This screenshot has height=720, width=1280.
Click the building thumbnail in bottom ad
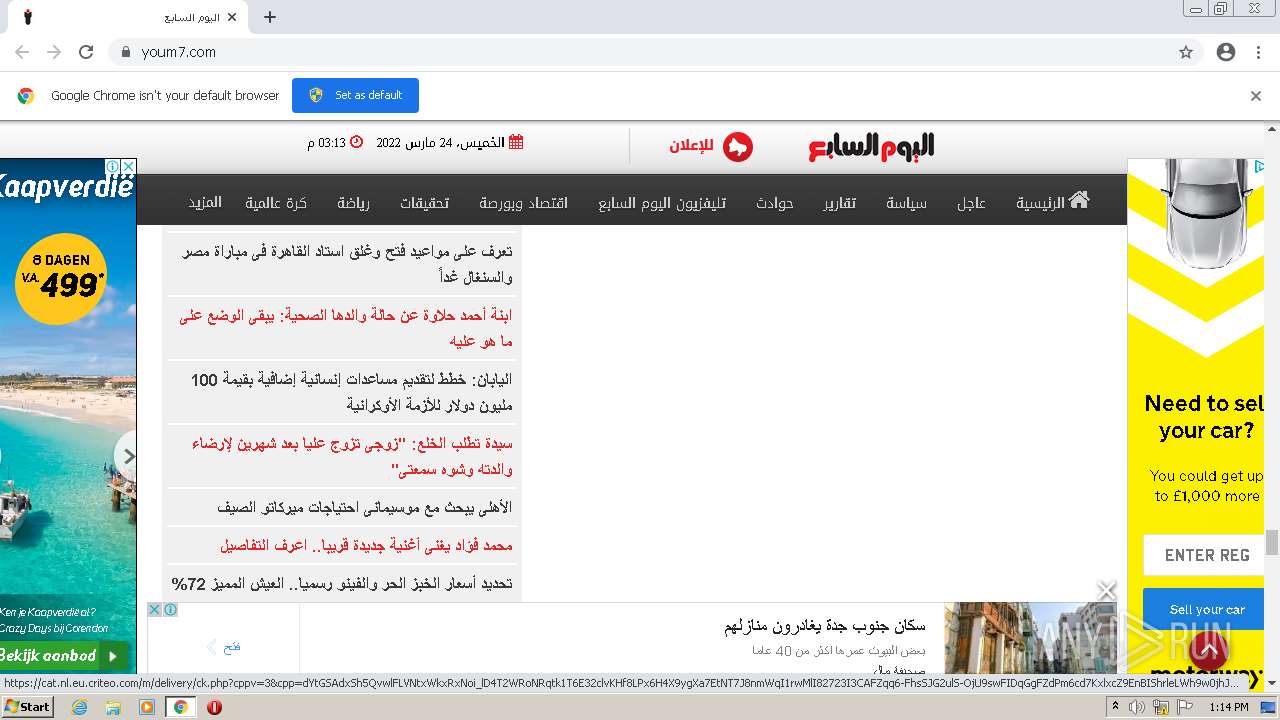(x=1029, y=639)
